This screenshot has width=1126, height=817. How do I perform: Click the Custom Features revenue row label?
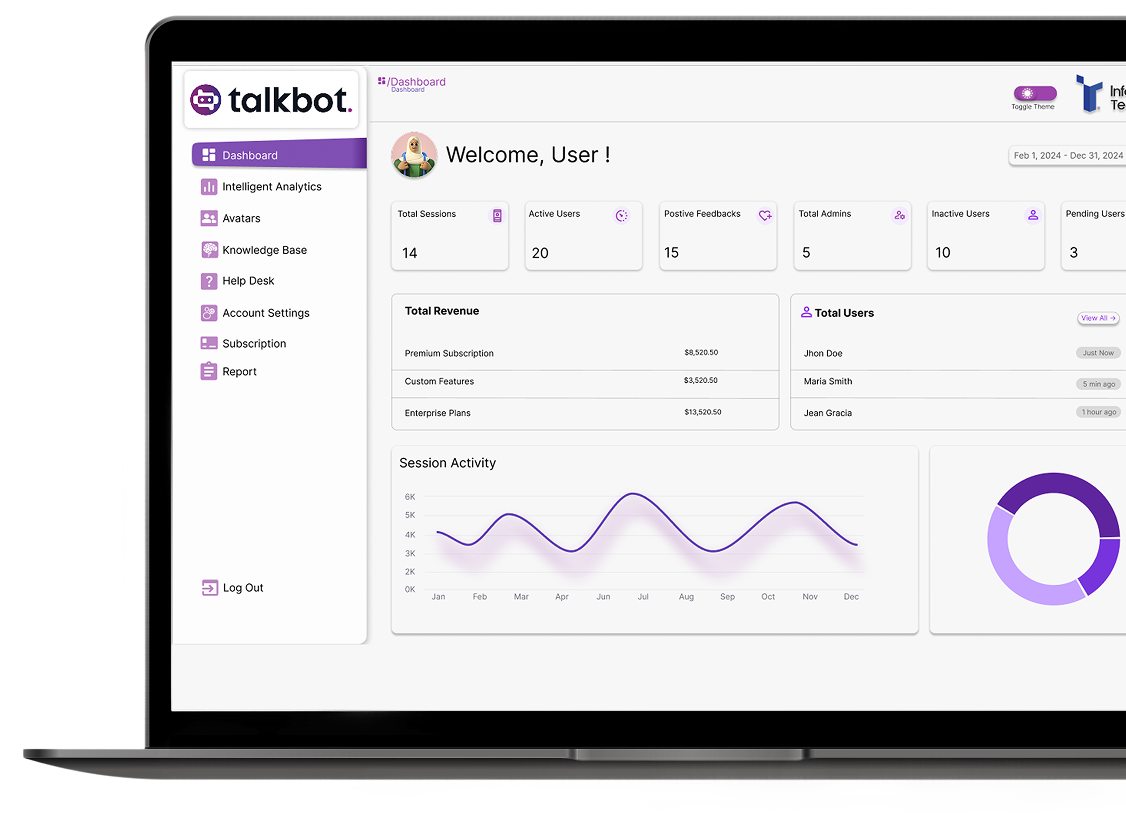pos(439,381)
